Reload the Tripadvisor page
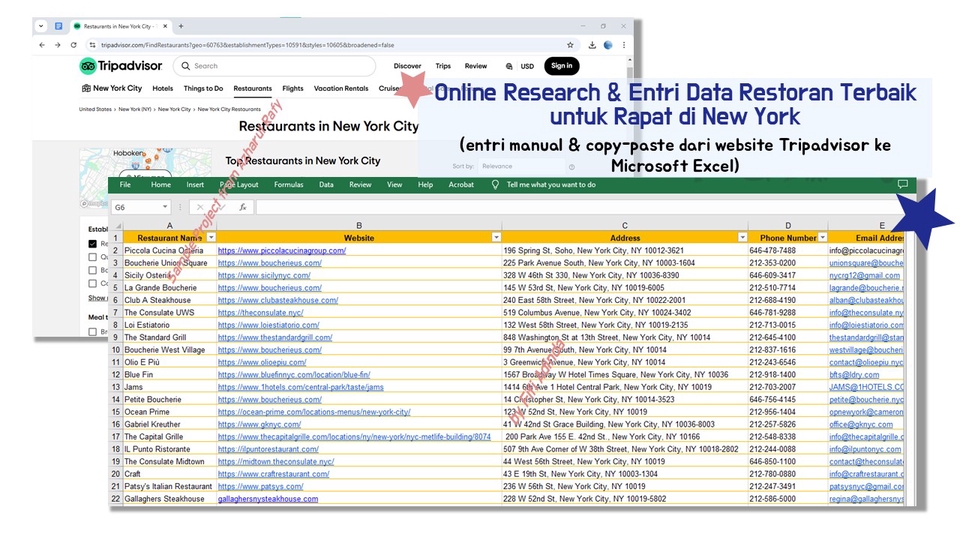 click(x=73, y=45)
